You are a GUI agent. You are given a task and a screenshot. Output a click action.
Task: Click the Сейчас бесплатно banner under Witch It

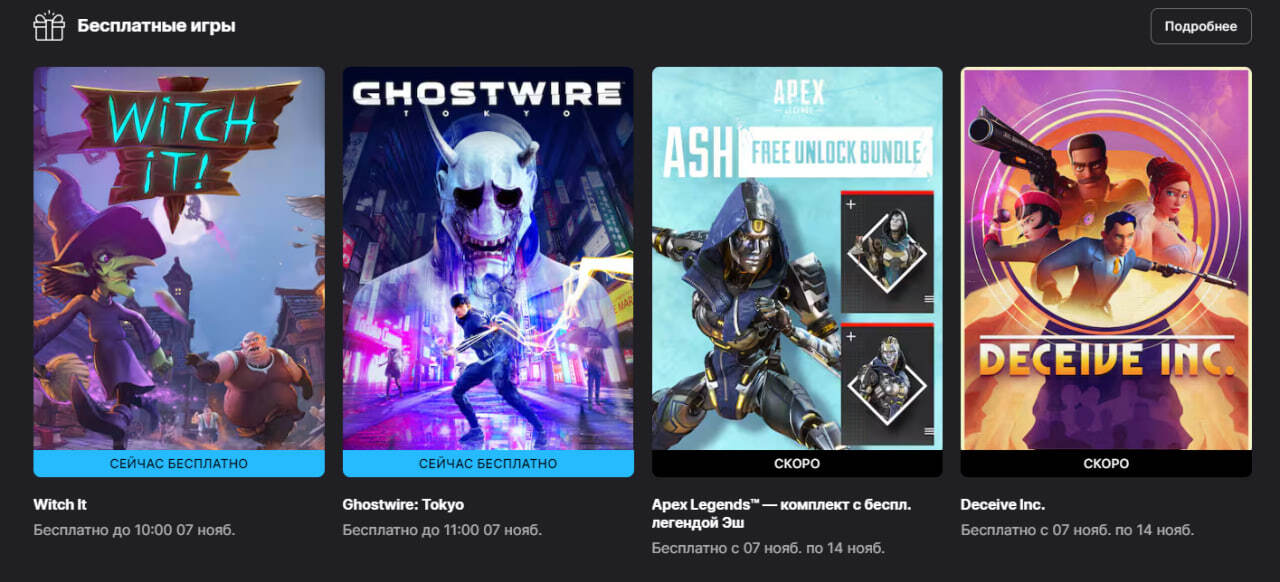[179, 464]
